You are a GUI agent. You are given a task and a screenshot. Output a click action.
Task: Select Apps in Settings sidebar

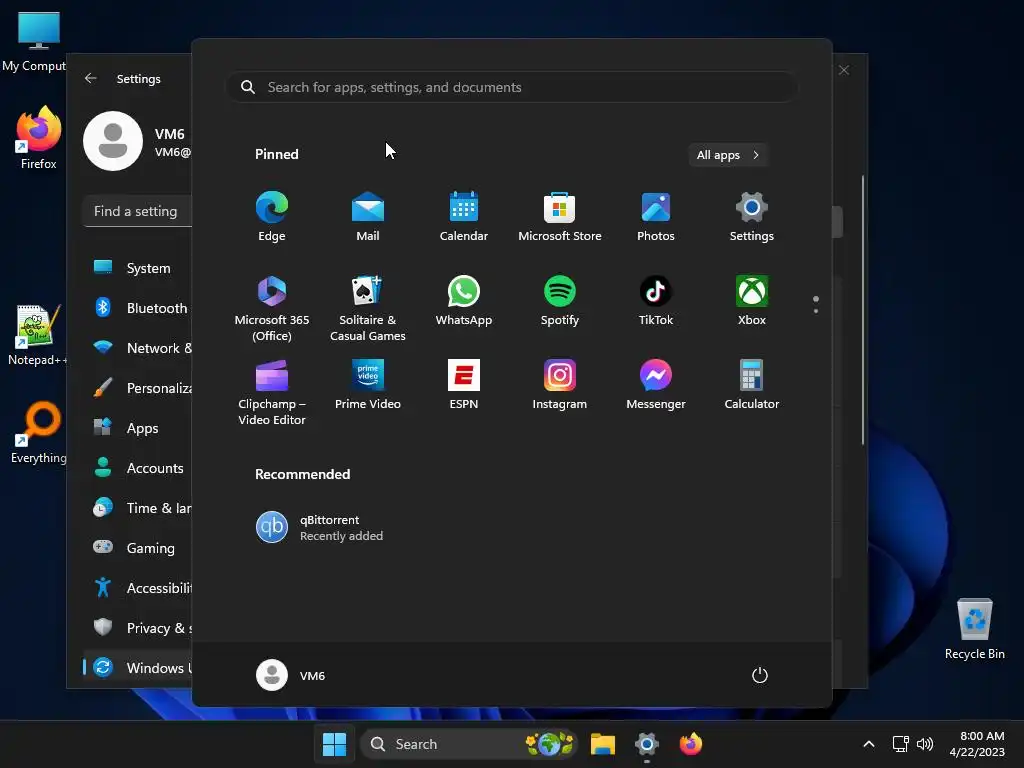138,428
